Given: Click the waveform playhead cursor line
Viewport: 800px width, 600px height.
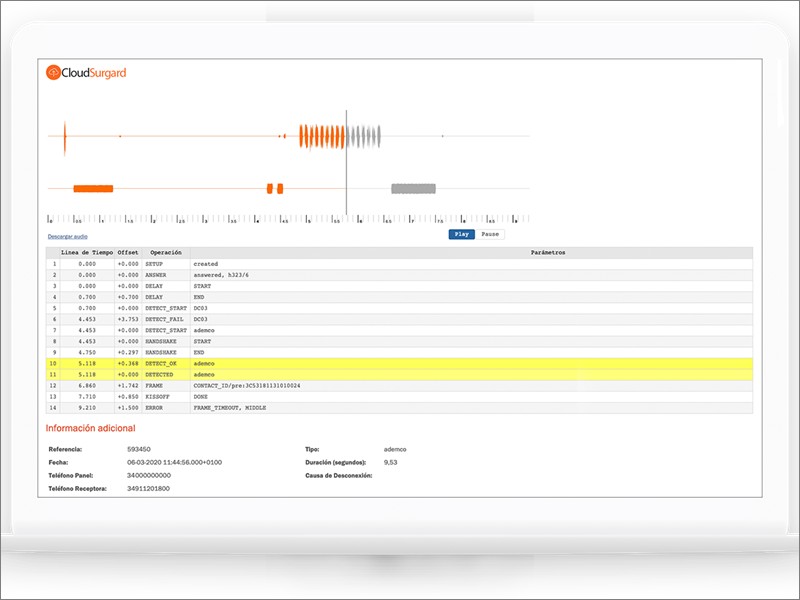Looking at the screenshot, I should point(346,160).
